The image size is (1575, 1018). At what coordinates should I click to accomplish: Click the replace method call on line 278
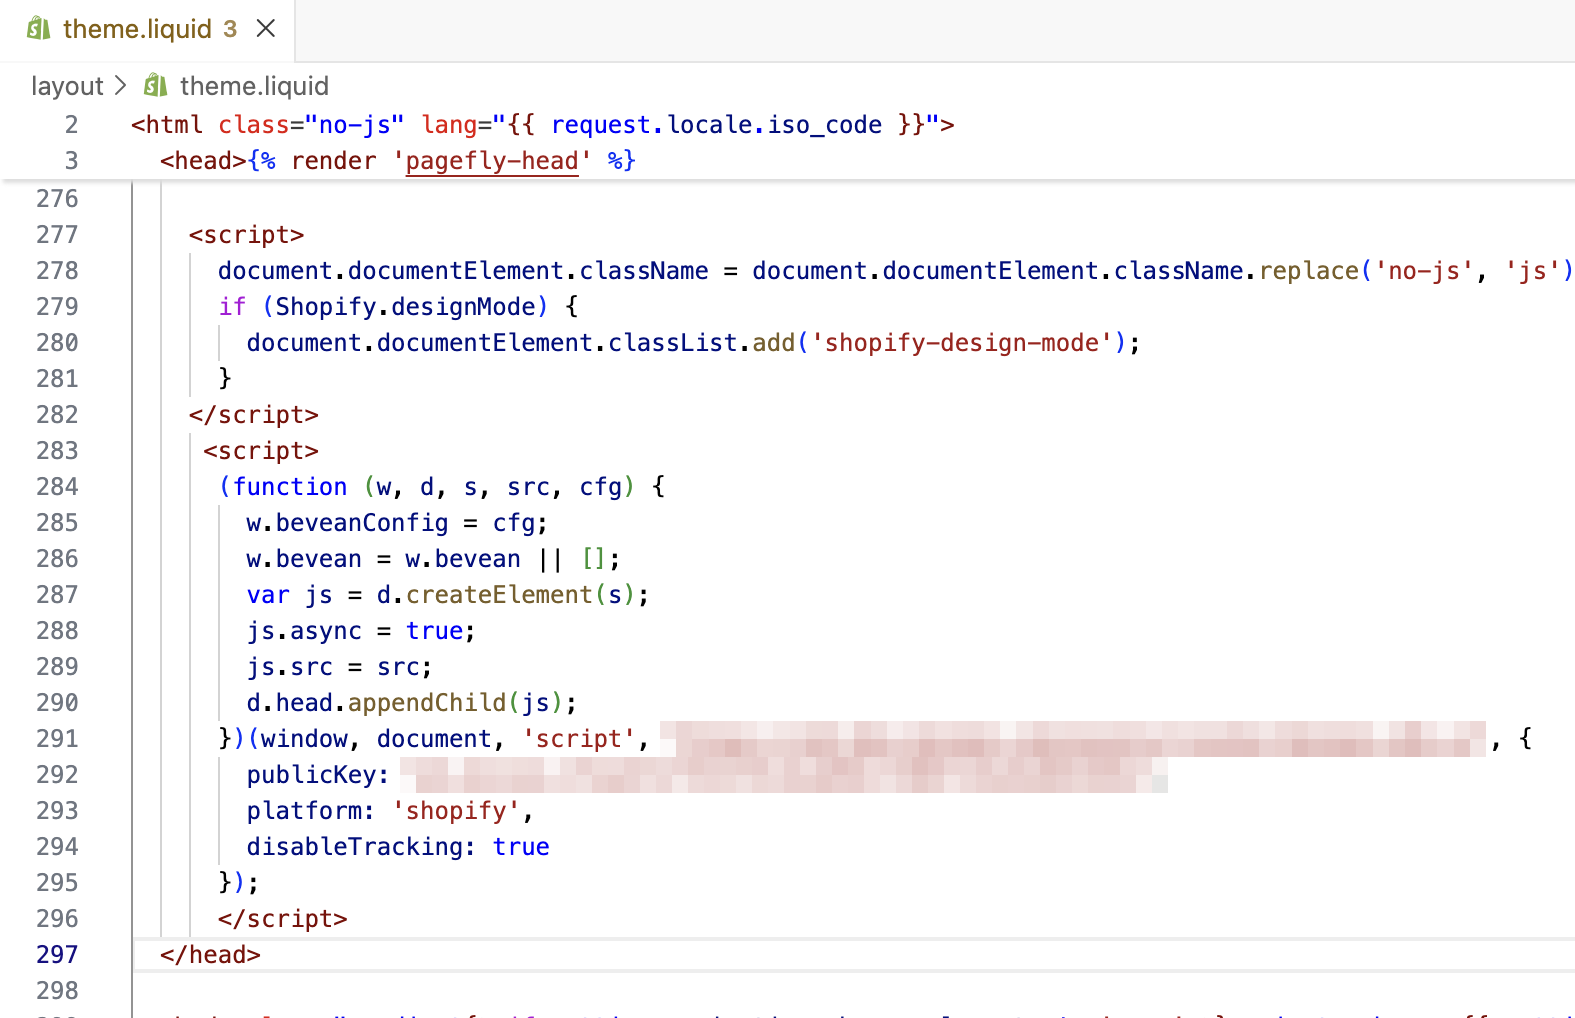1309,271
